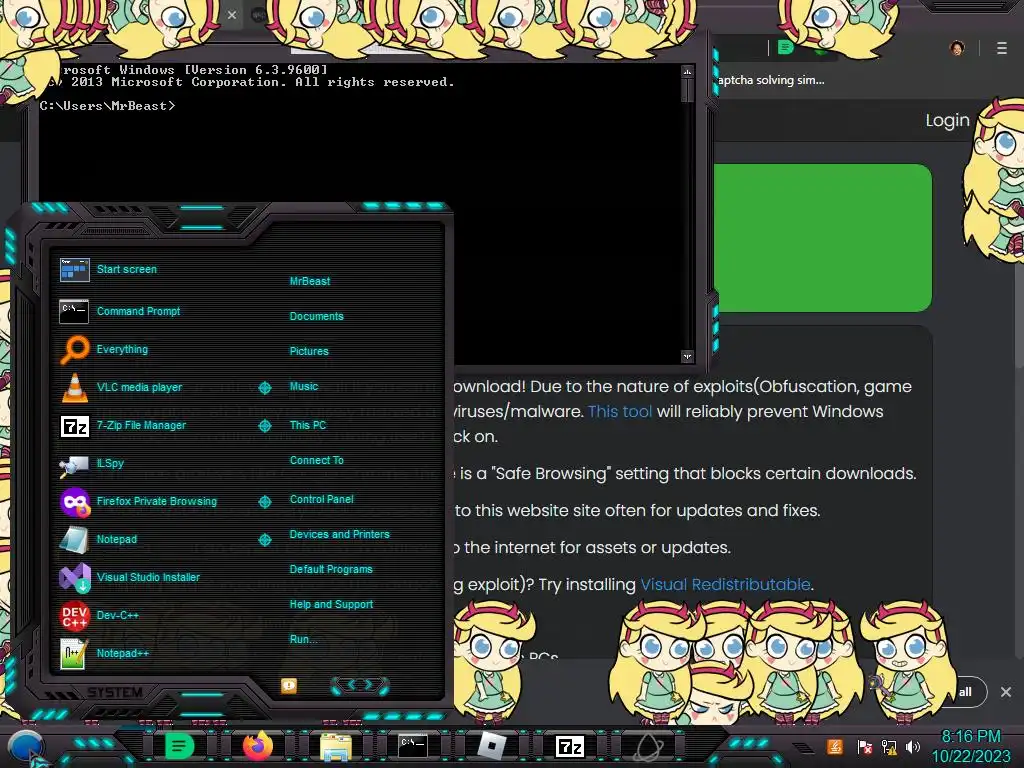This screenshot has width=1024, height=768.
Task: Switch to Firefox on the taskbar
Action: point(257,746)
